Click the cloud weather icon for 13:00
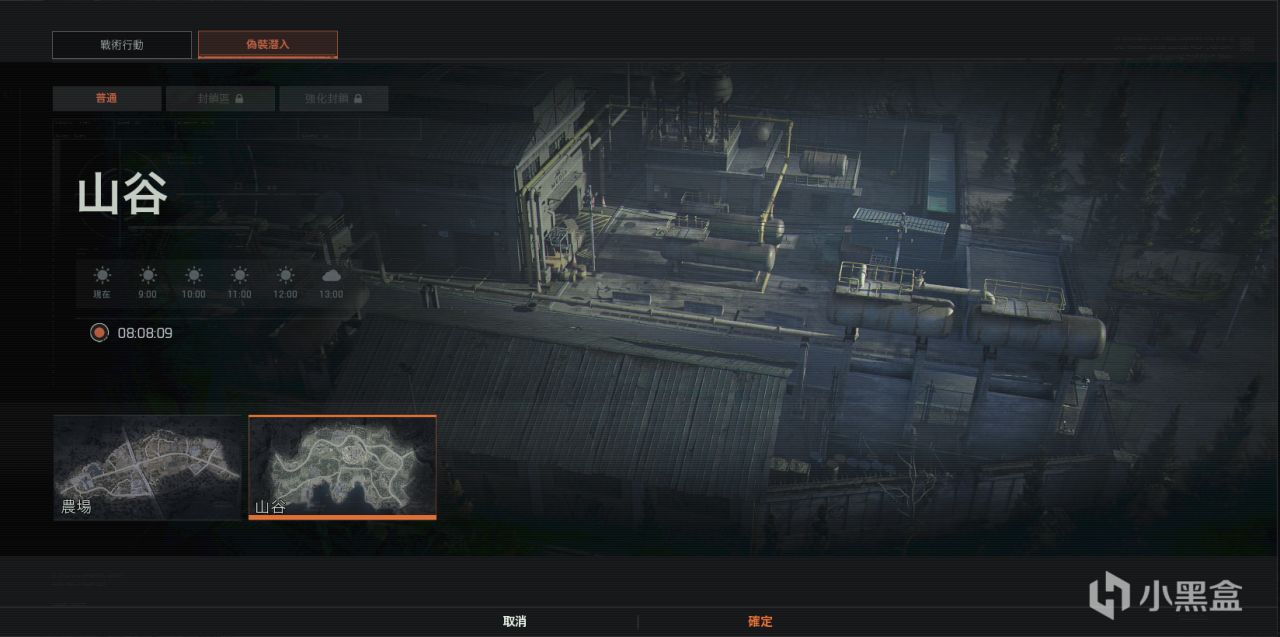This screenshot has width=1280, height=637. tap(331, 275)
